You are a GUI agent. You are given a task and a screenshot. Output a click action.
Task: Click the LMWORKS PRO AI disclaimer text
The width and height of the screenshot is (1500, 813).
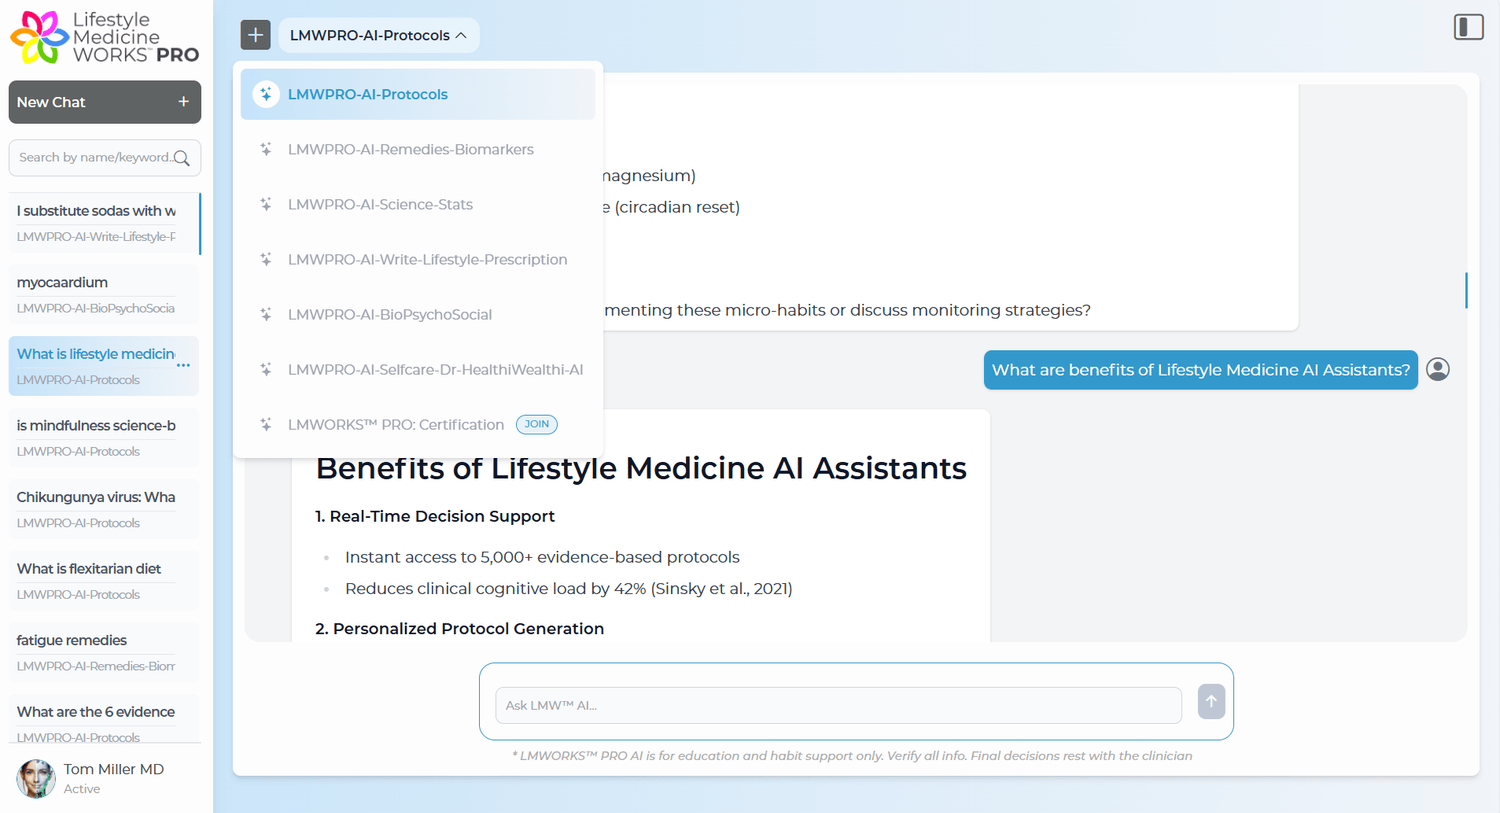point(852,756)
